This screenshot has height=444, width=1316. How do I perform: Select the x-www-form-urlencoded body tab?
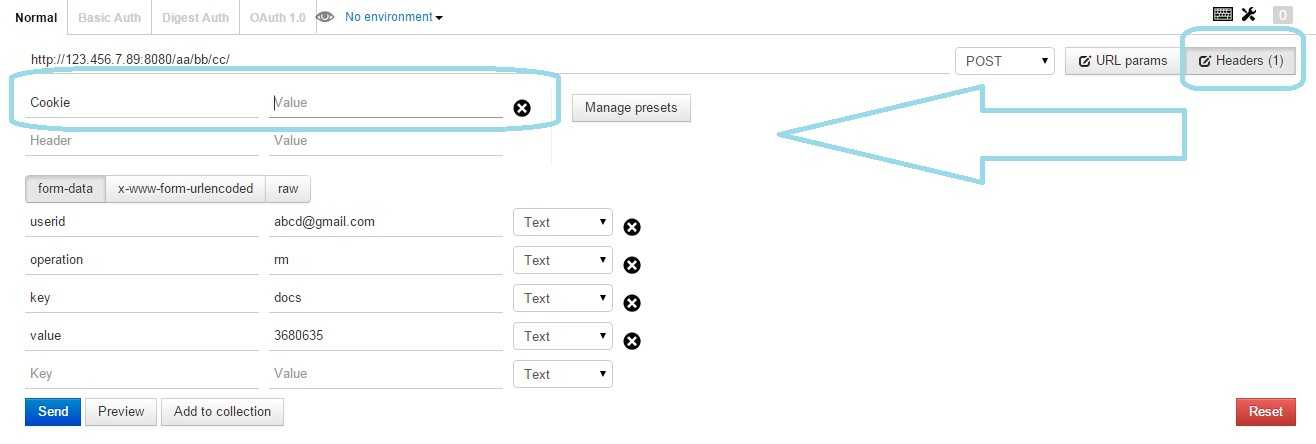(x=185, y=188)
